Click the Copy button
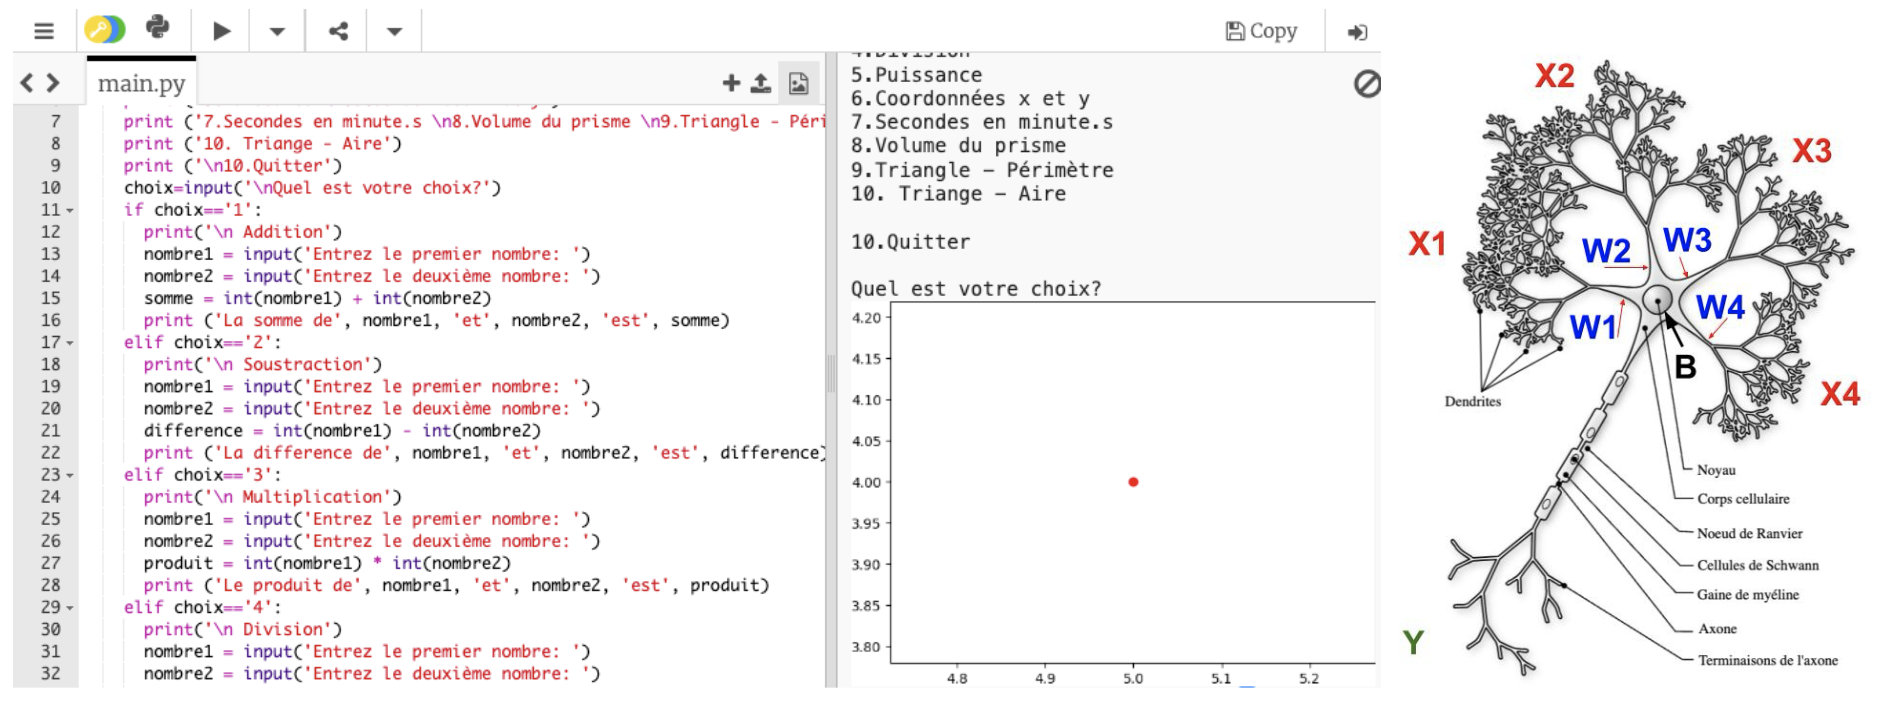Screen dimensions: 1880x716 click(1261, 31)
